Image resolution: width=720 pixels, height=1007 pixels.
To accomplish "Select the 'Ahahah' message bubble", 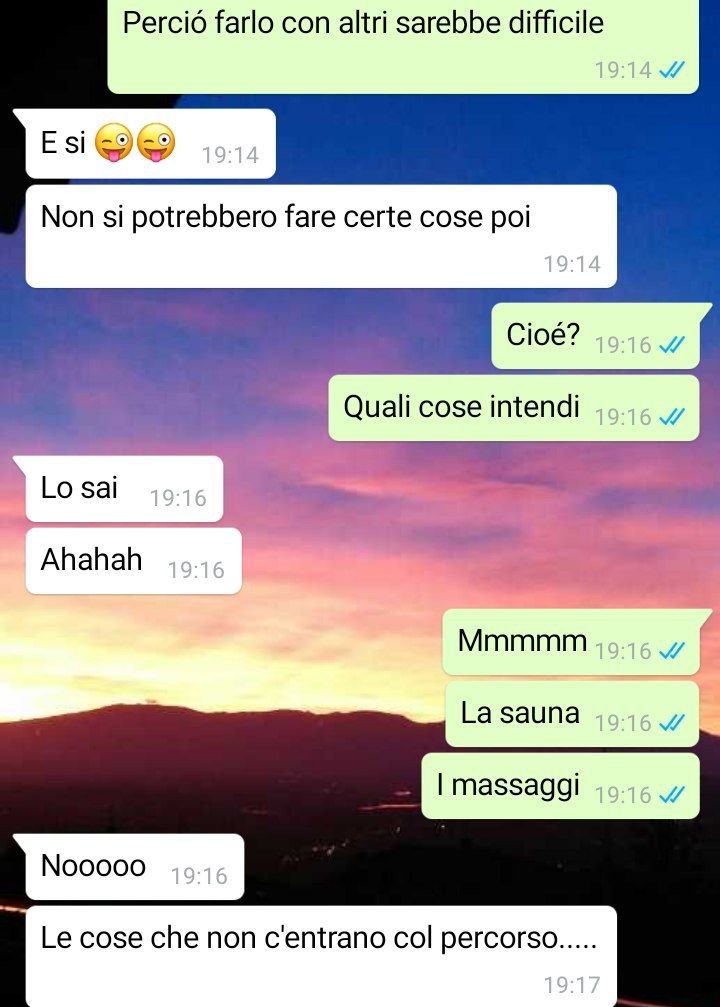I will pyautogui.click(x=134, y=561).
